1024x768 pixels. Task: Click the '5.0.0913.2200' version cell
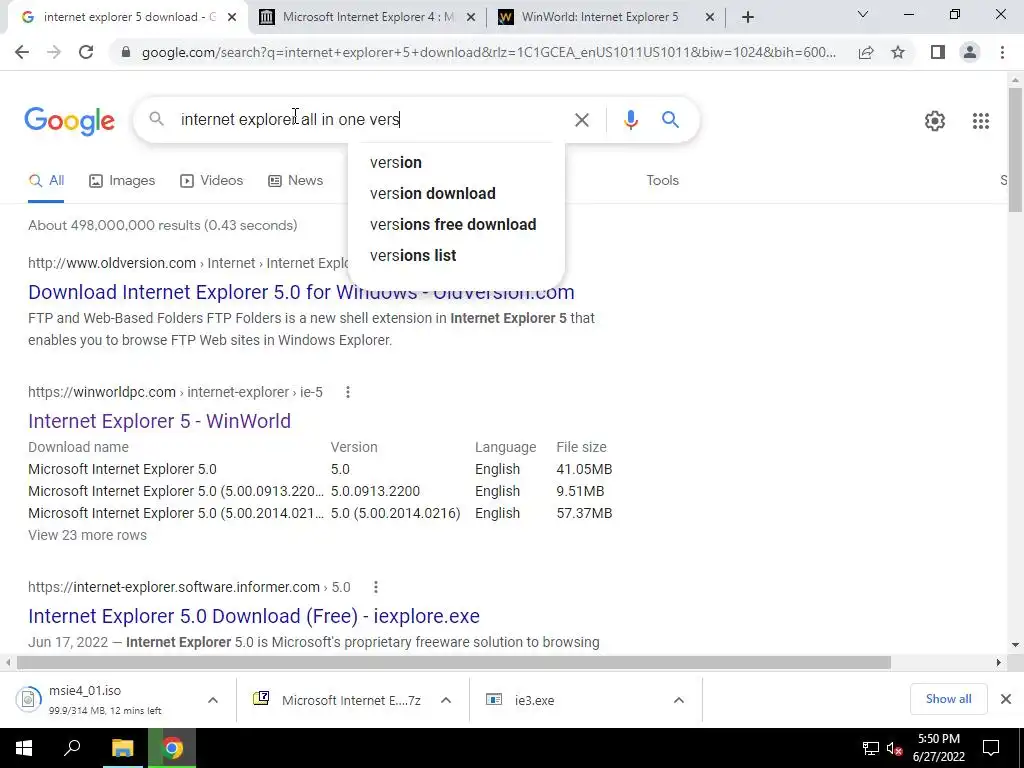(375, 491)
